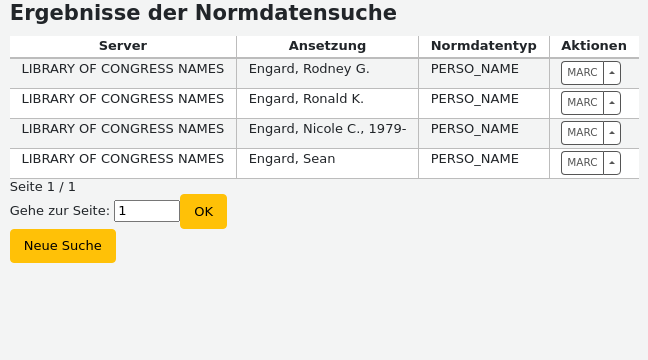This screenshot has width=648, height=360.
Task: Expand actions dropdown arrow for Rodney G. row
Action: pos(612,73)
